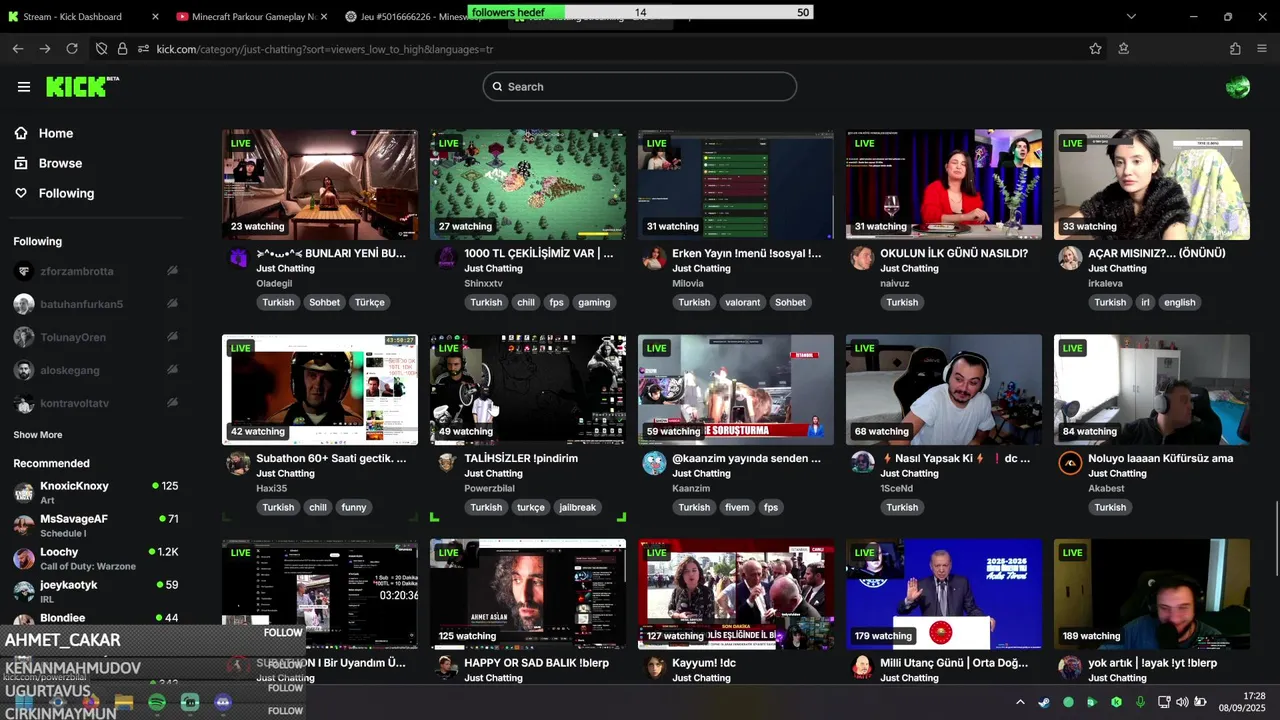Open stream titled 'TALİHSİZLER !pindirim'
1280x720 pixels.
[x=521, y=458]
